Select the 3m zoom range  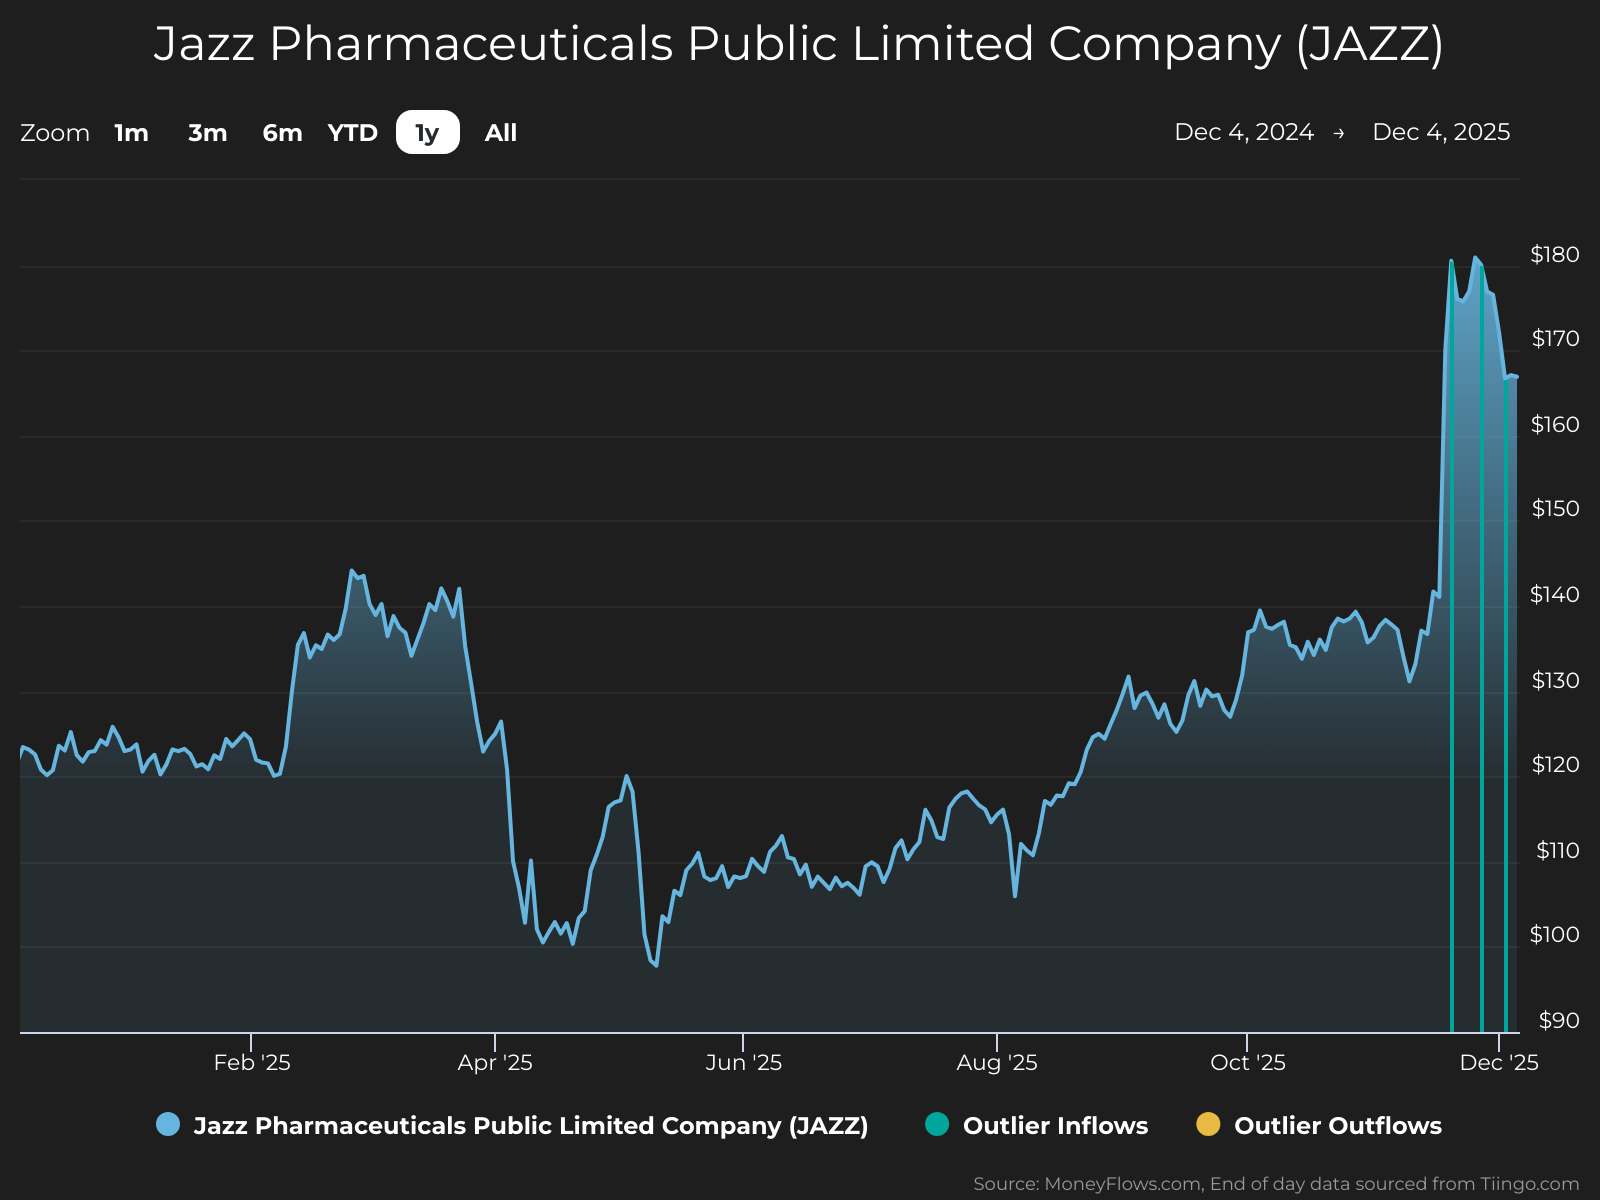tap(207, 133)
